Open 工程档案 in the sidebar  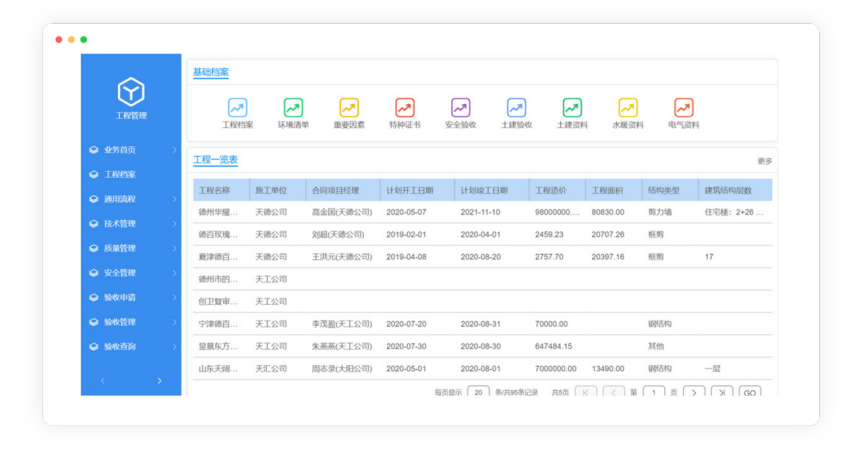[x=120, y=174]
